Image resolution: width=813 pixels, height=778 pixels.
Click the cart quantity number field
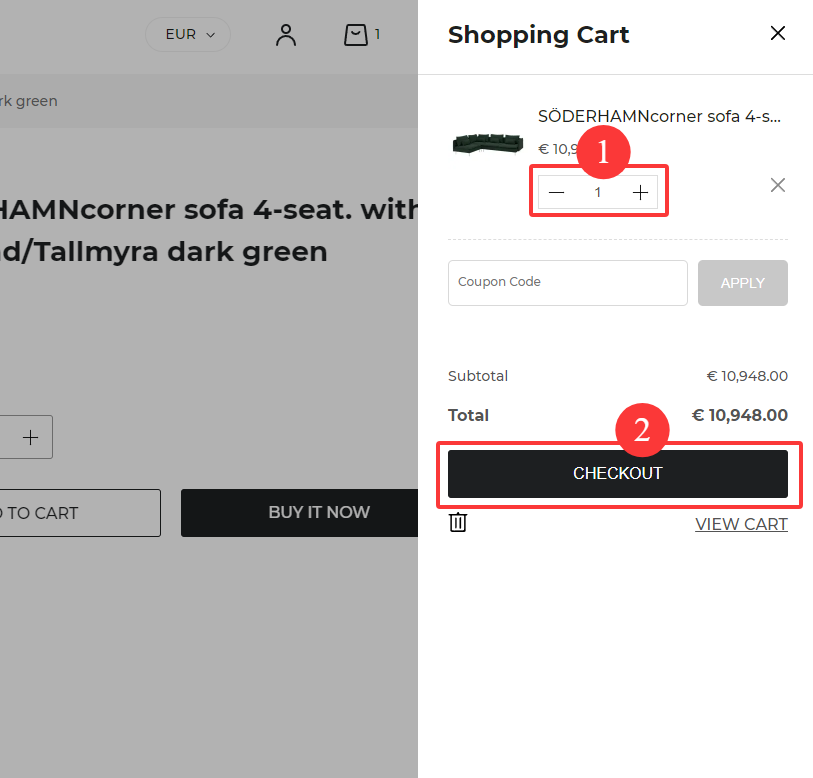(x=598, y=192)
